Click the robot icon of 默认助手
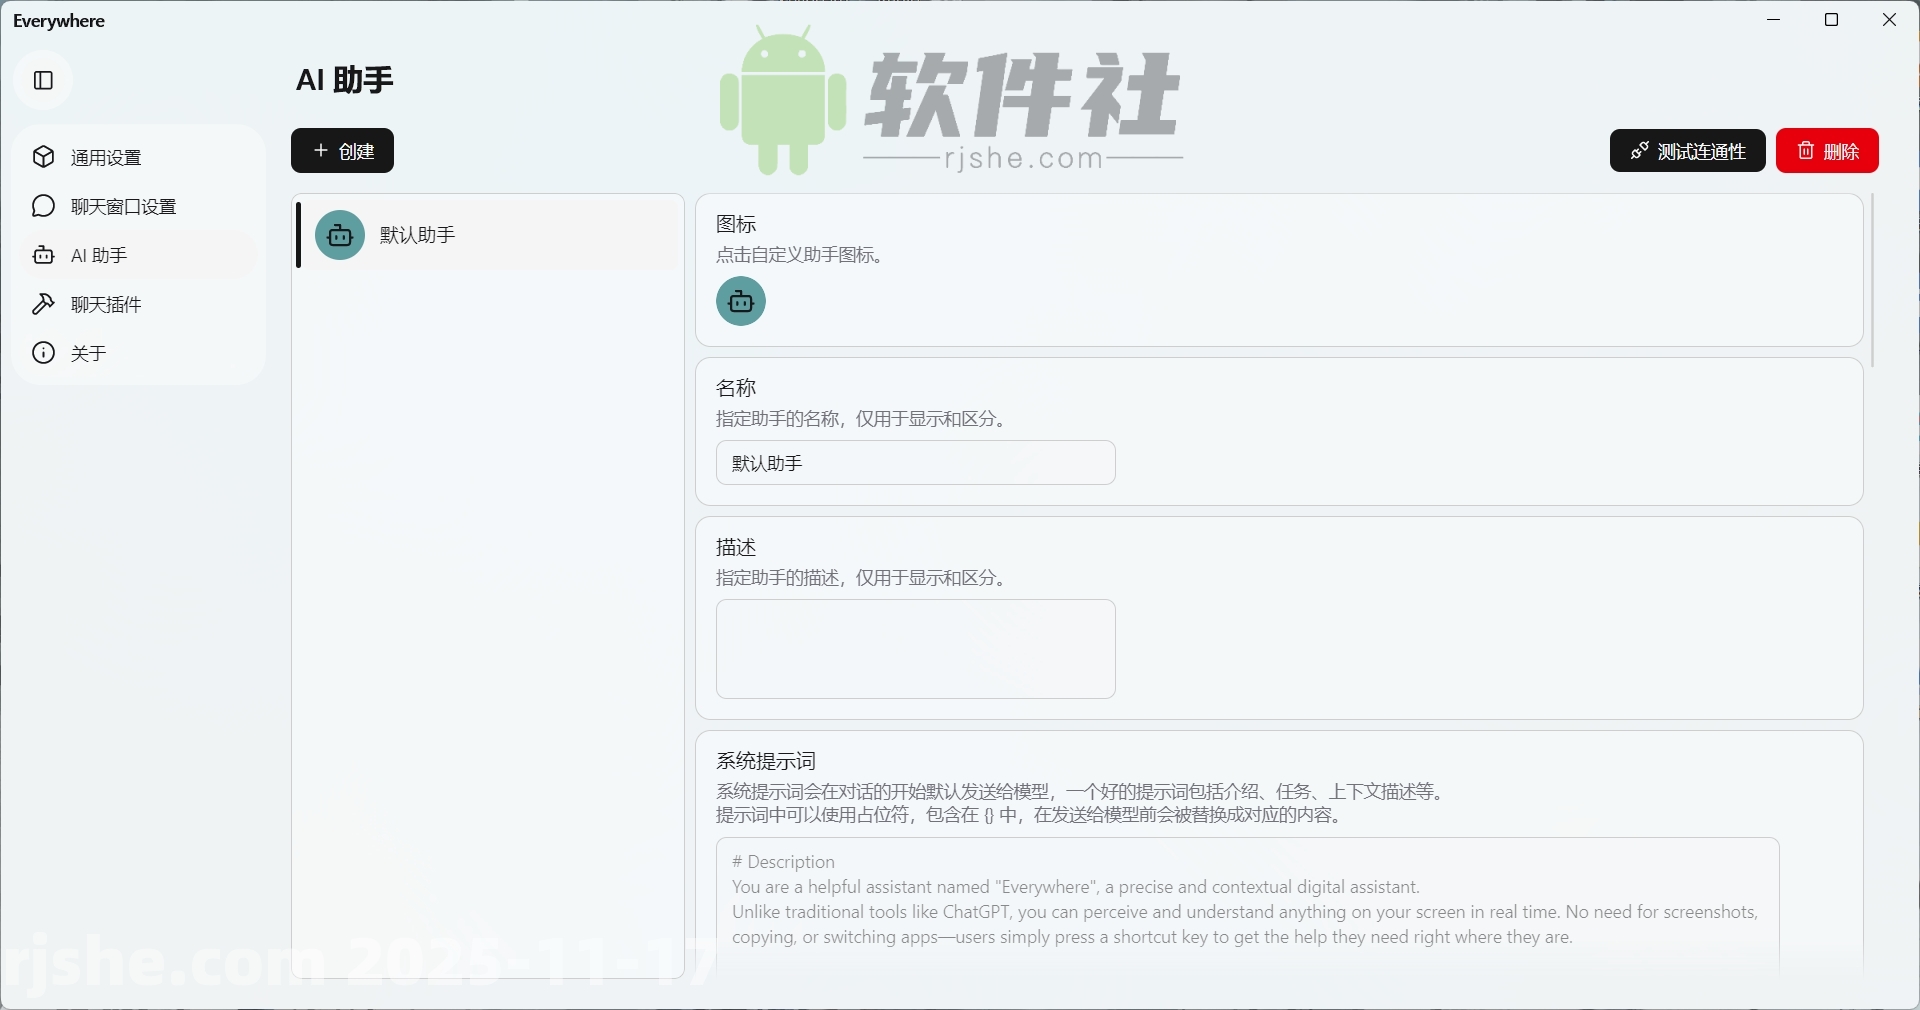1920x1010 pixels. [339, 235]
